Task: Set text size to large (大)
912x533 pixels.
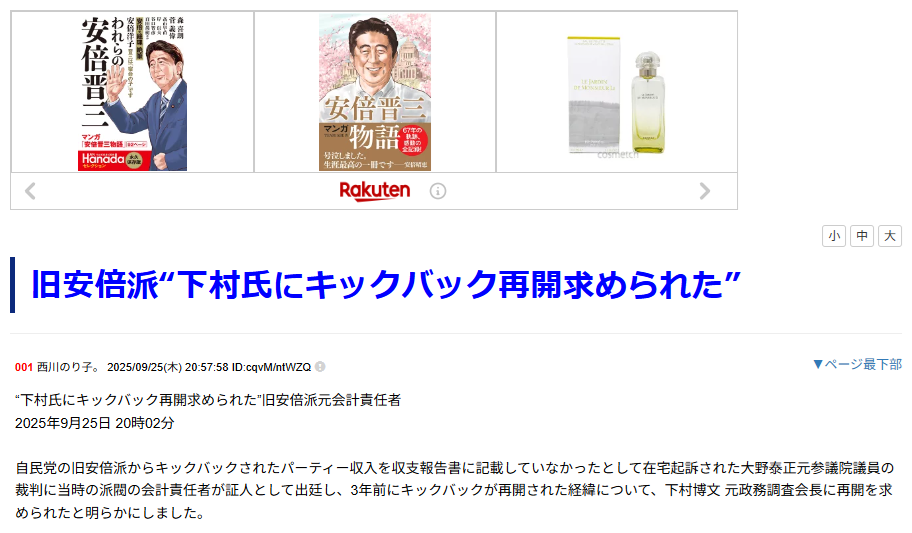Action: click(889, 236)
